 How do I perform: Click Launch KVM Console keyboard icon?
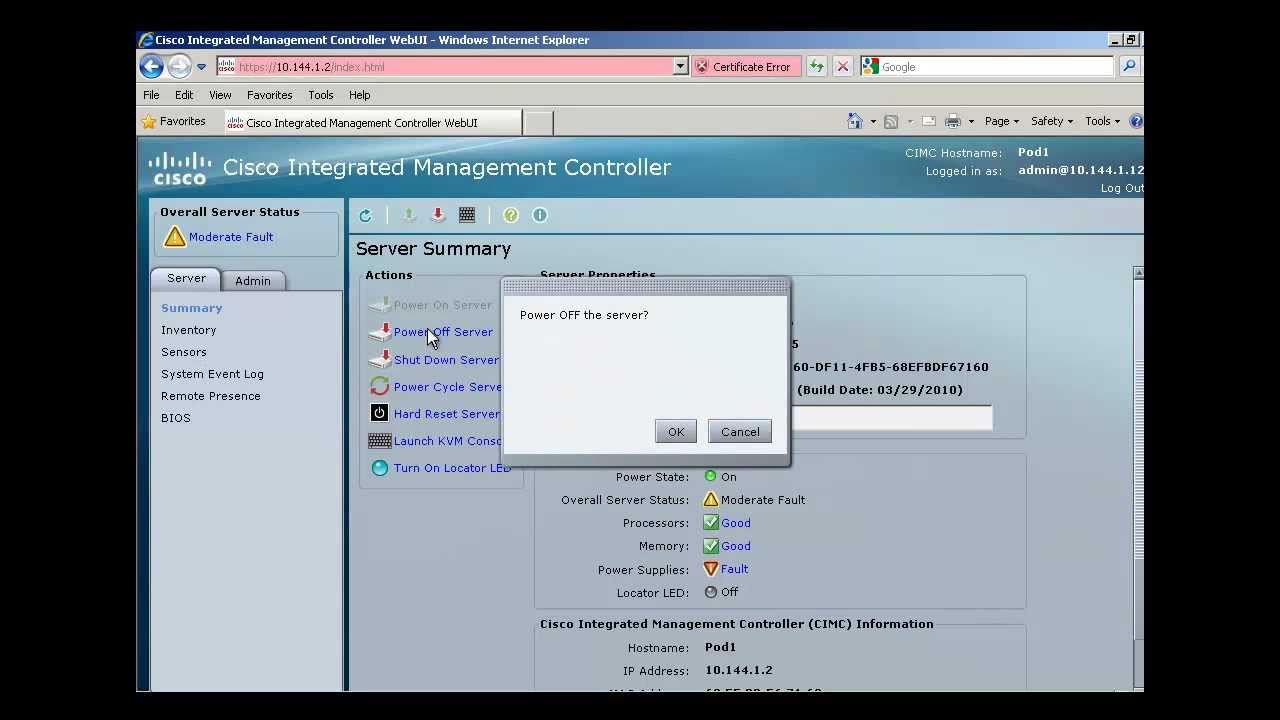380,440
